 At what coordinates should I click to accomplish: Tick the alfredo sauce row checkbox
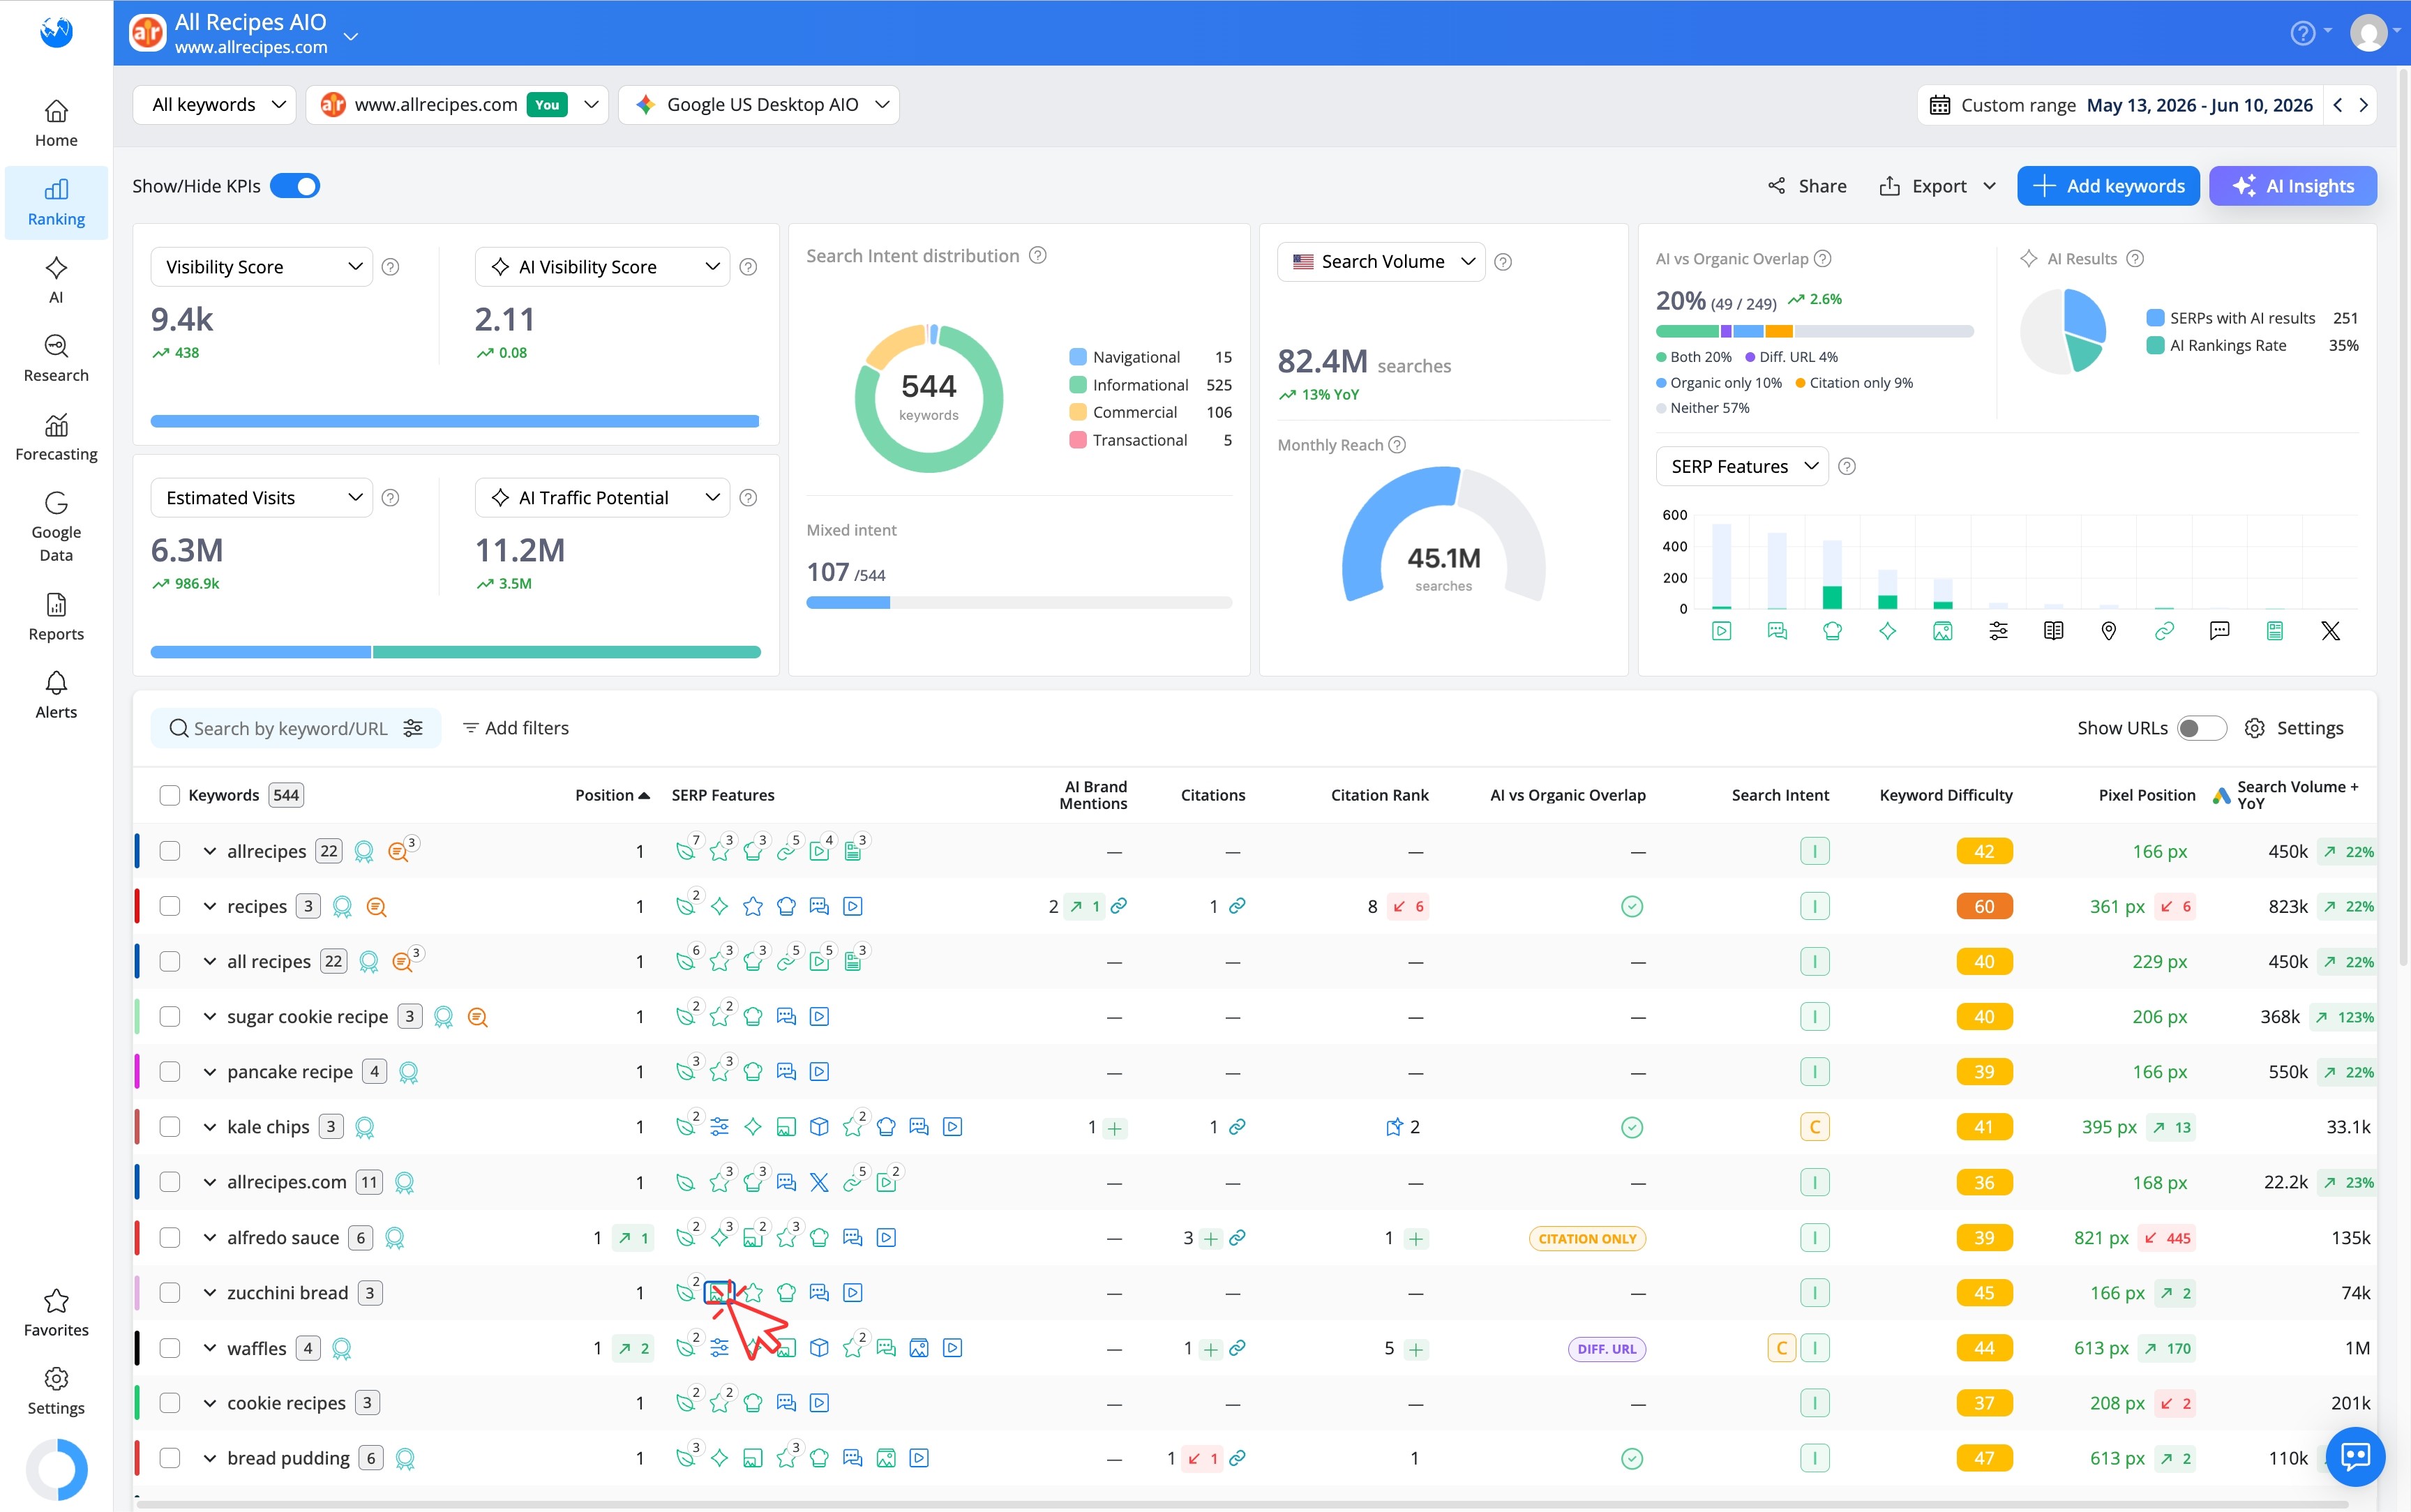[169, 1238]
